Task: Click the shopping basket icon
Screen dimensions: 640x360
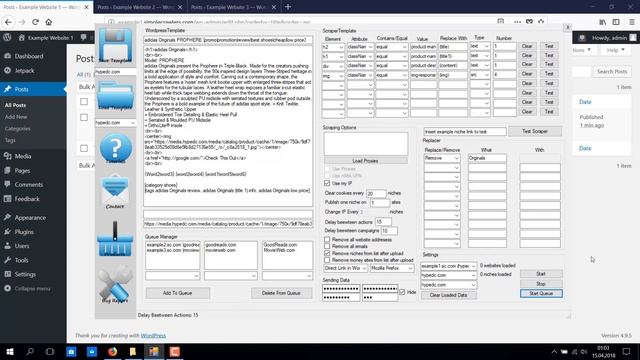Action: click(115, 239)
